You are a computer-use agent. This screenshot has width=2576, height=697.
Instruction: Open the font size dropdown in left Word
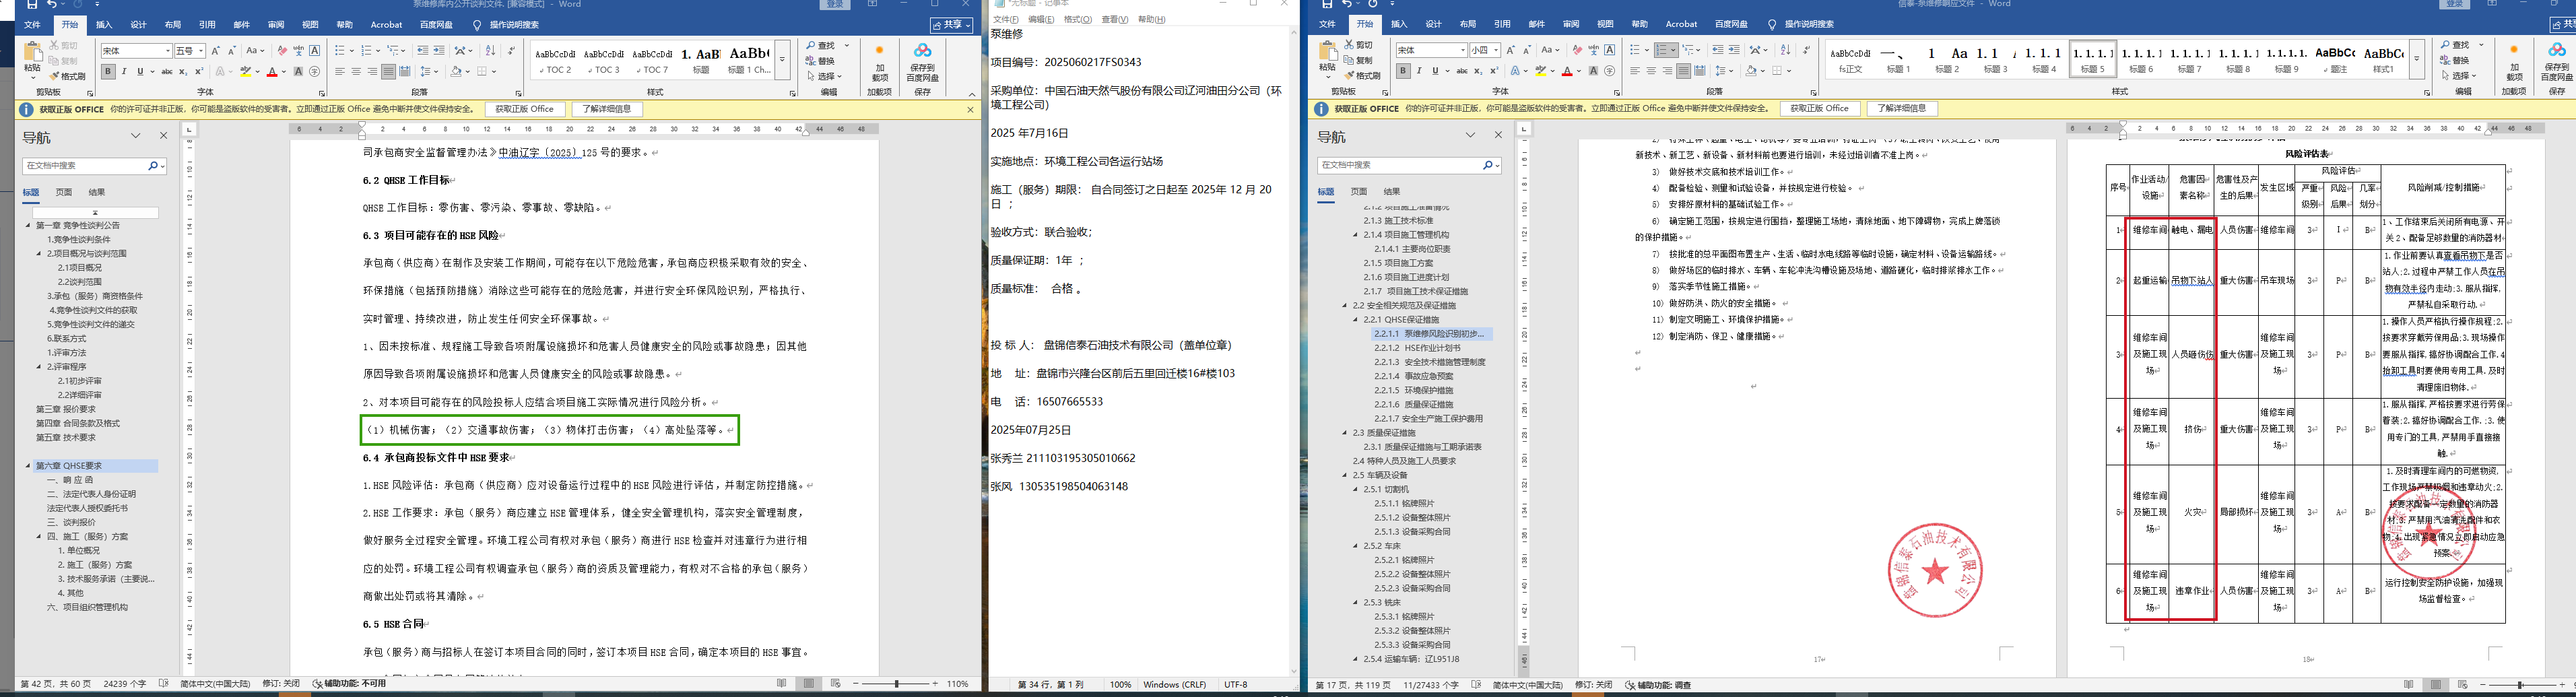tap(201, 51)
